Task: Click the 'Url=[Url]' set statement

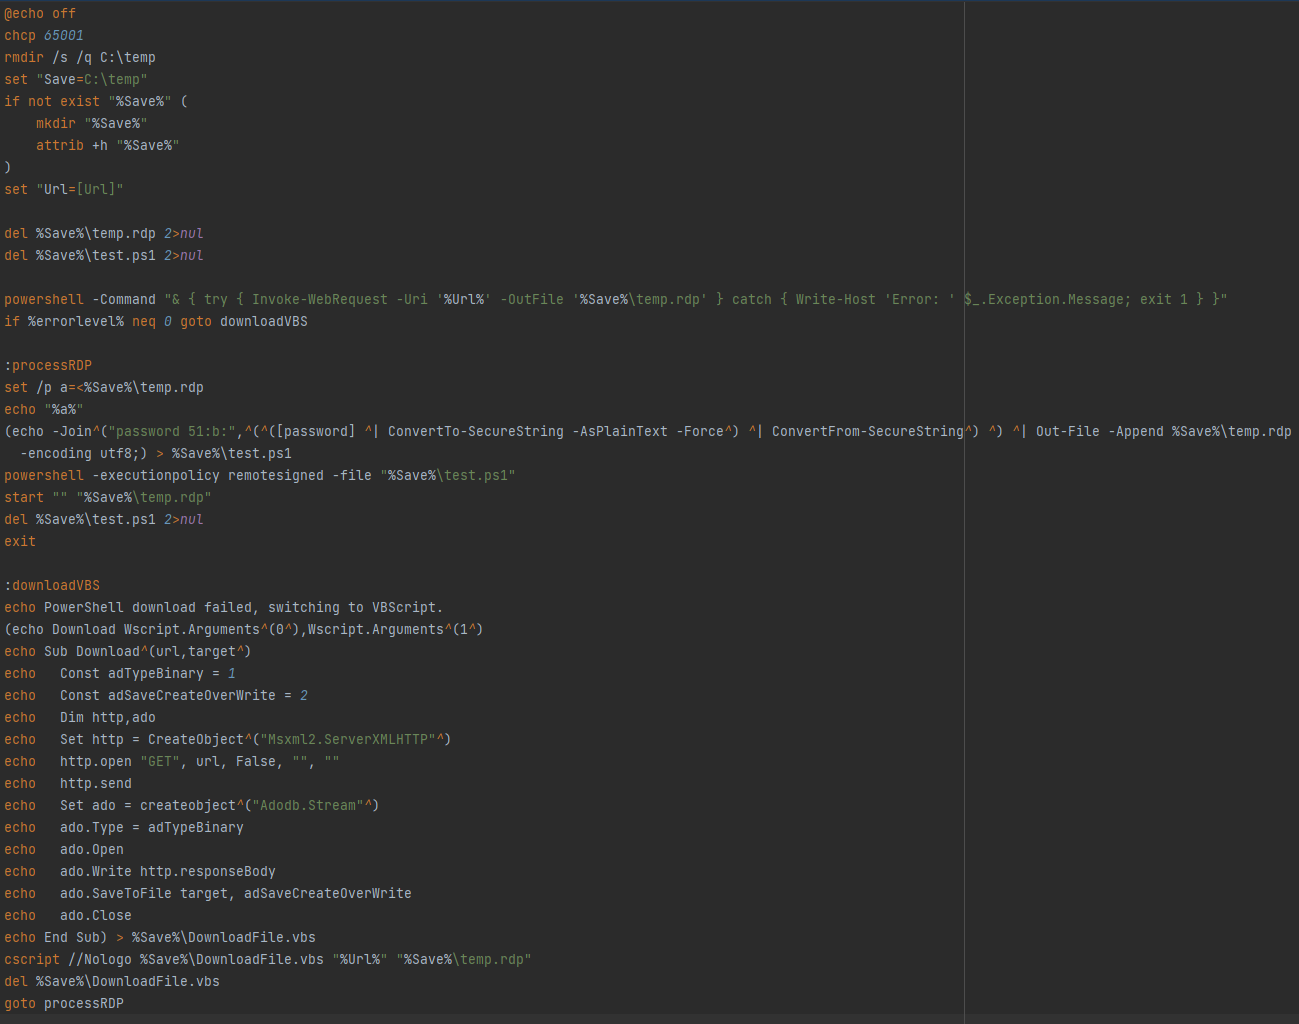Action: pyautogui.click(x=80, y=189)
